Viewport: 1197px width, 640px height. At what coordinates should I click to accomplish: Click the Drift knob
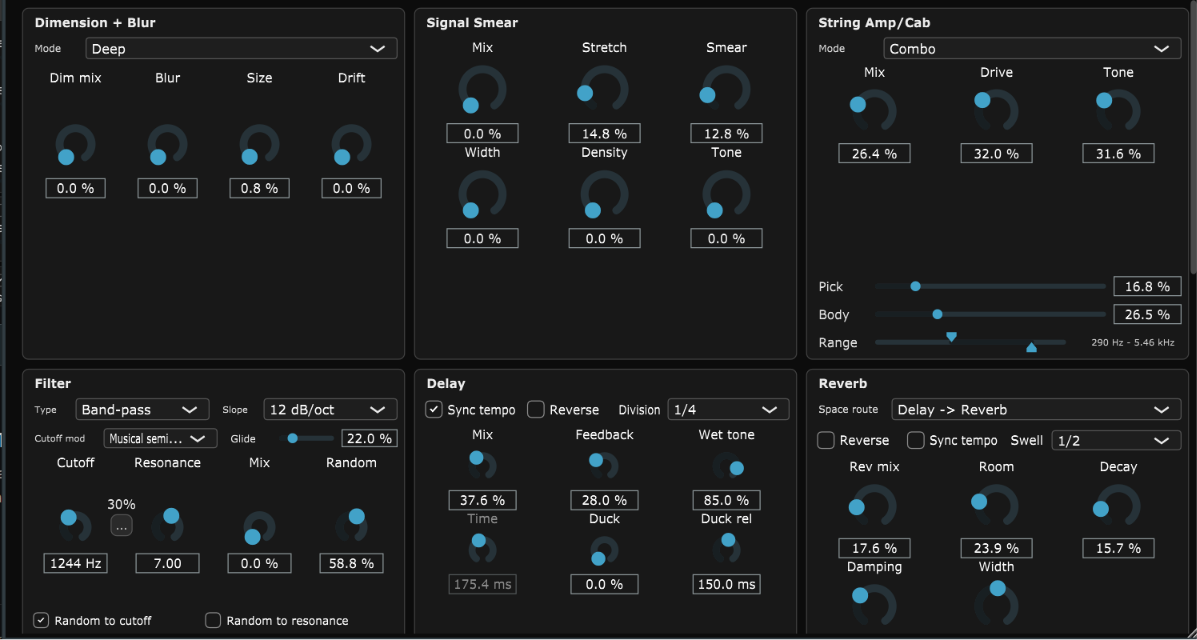pos(351,145)
